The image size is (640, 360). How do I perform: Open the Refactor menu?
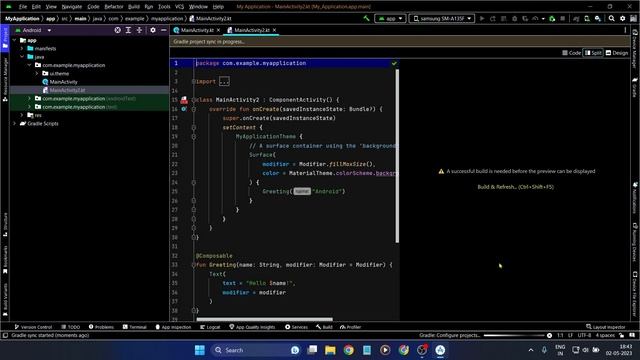[x=113, y=7]
